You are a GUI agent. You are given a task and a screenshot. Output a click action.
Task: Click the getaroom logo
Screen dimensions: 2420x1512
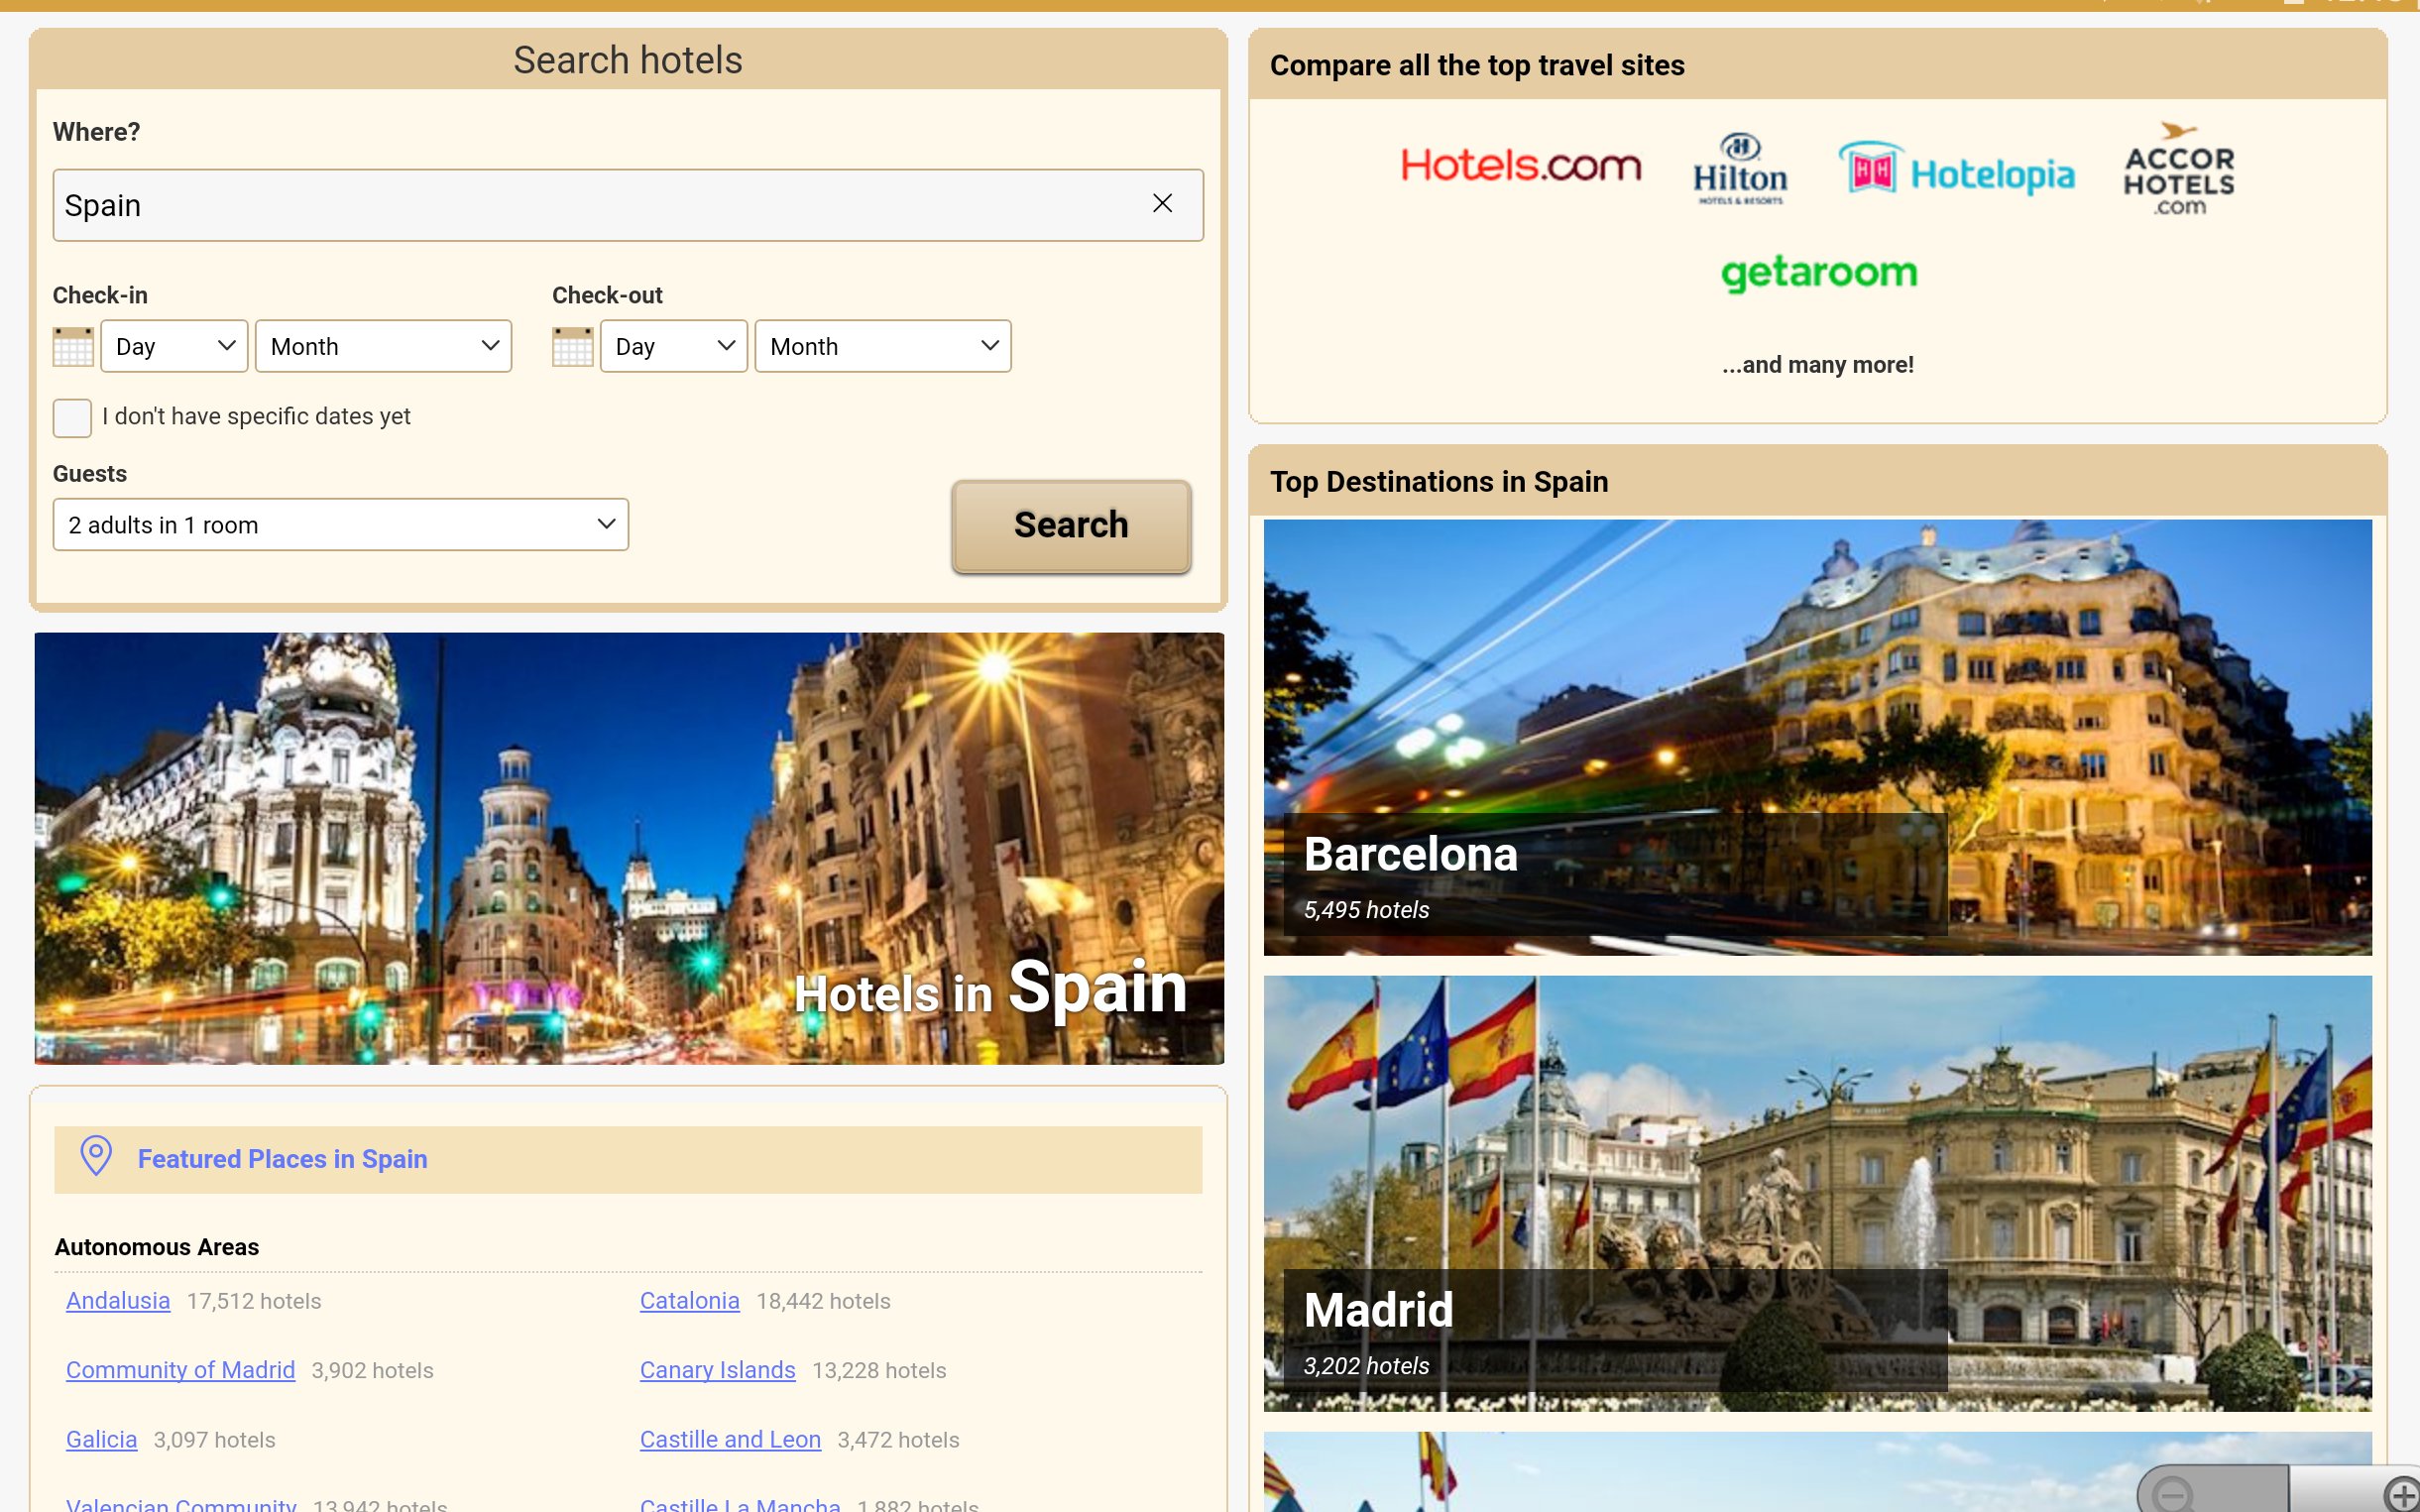click(x=1818, y=272)
